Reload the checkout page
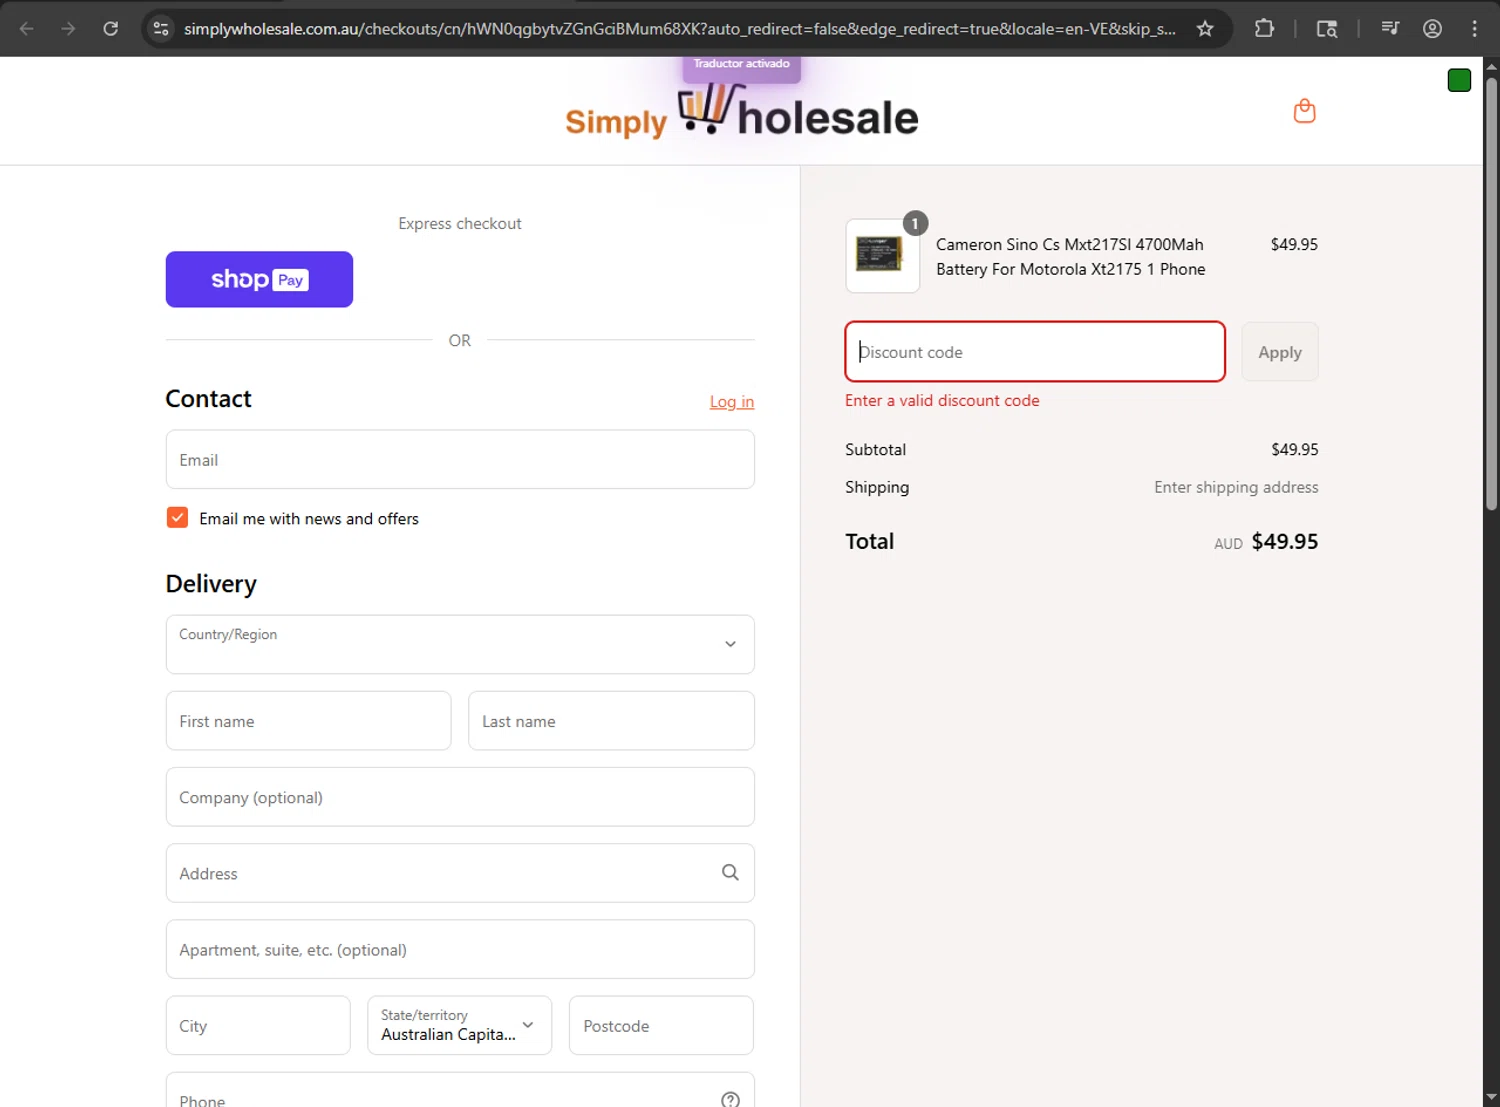 (111, 28)
